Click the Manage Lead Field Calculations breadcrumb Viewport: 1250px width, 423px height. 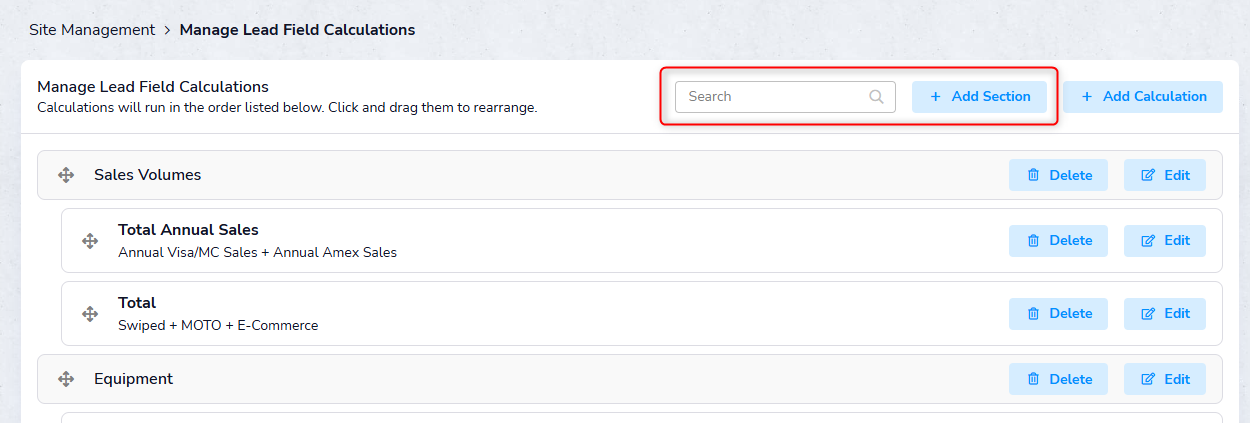click(x=297, y=30)
